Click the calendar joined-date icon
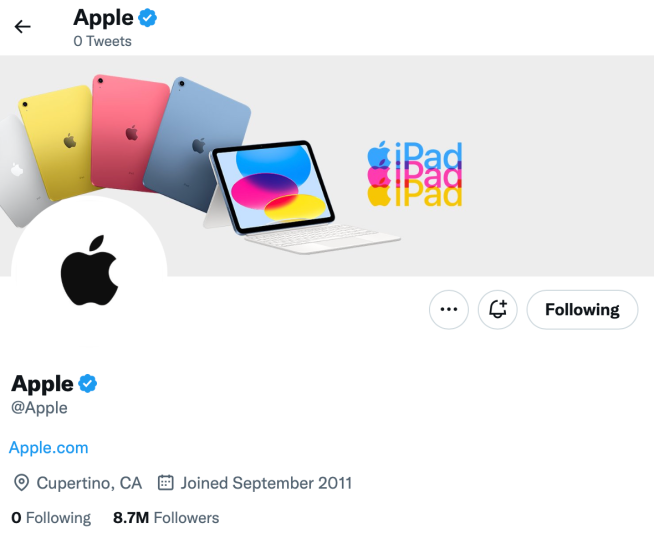 (x=166, y=483)
